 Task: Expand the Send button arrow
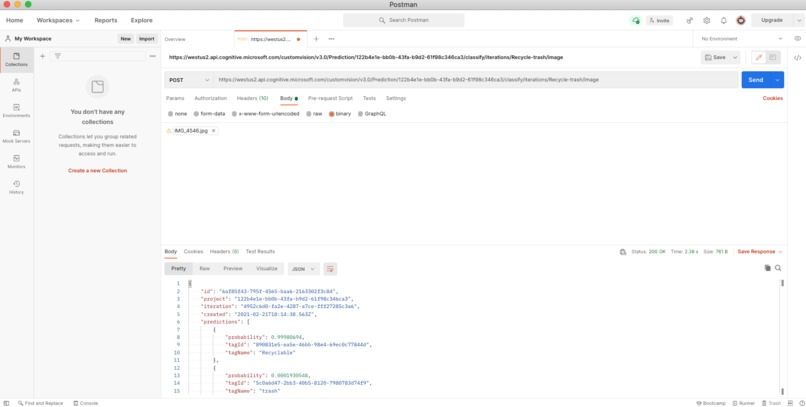coord(777,80)
